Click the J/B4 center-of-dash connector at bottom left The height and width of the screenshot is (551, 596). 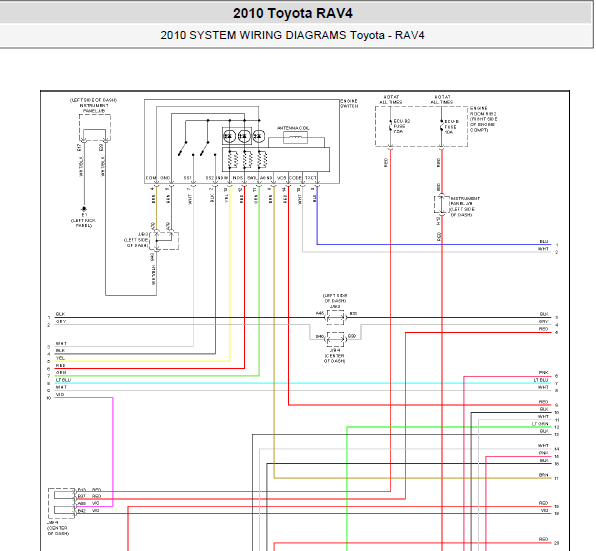pos(62,504)
